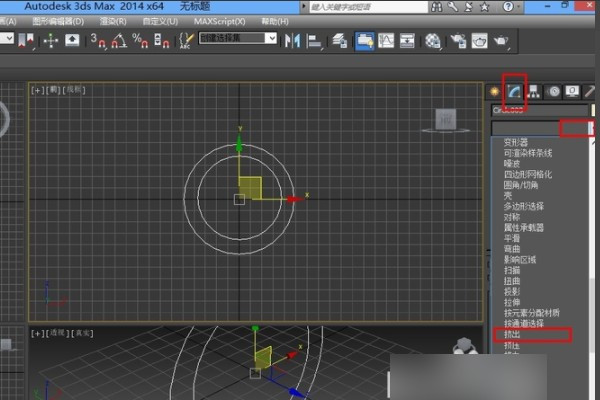Select 对称 modifier in list
Viewport: 600px width, 400px height.
[512, 217]
